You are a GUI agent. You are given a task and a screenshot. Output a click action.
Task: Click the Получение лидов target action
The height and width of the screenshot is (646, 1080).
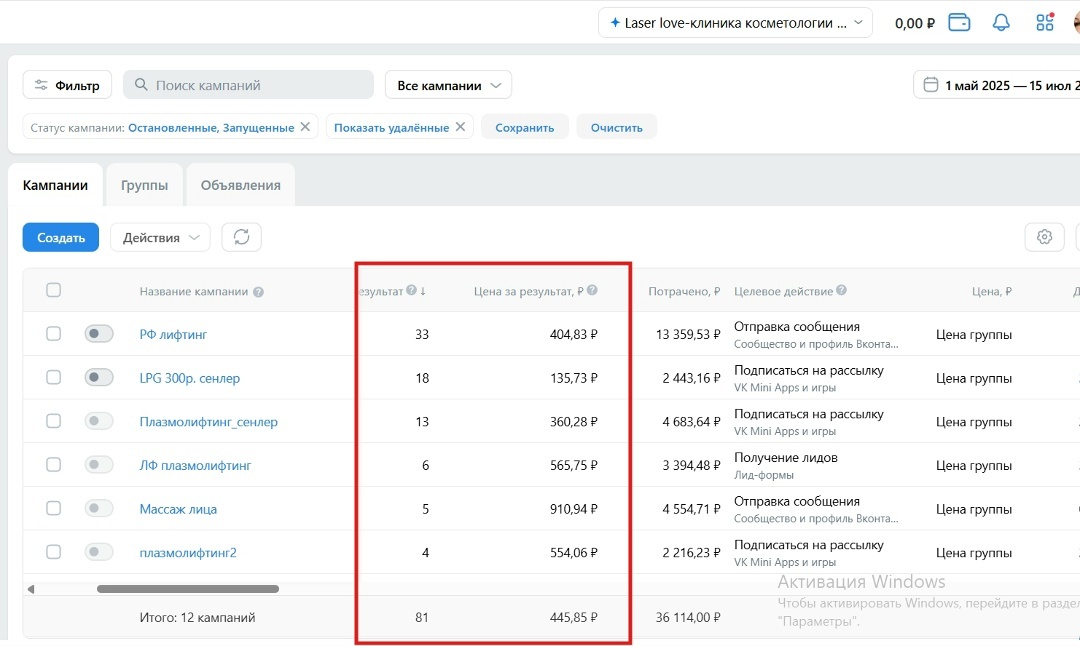786,457
